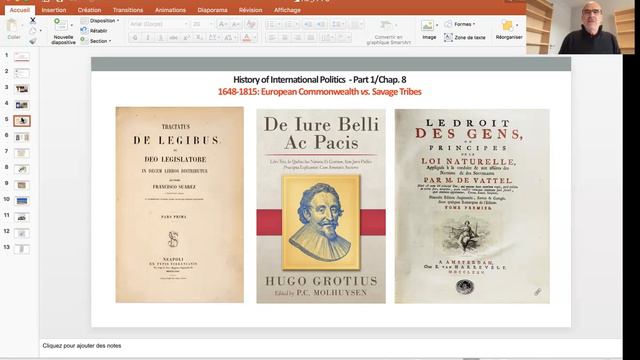Switch to the Transitions tab
Image resolution: width=640 pixels, height=360 pixels.
(128, 10)
